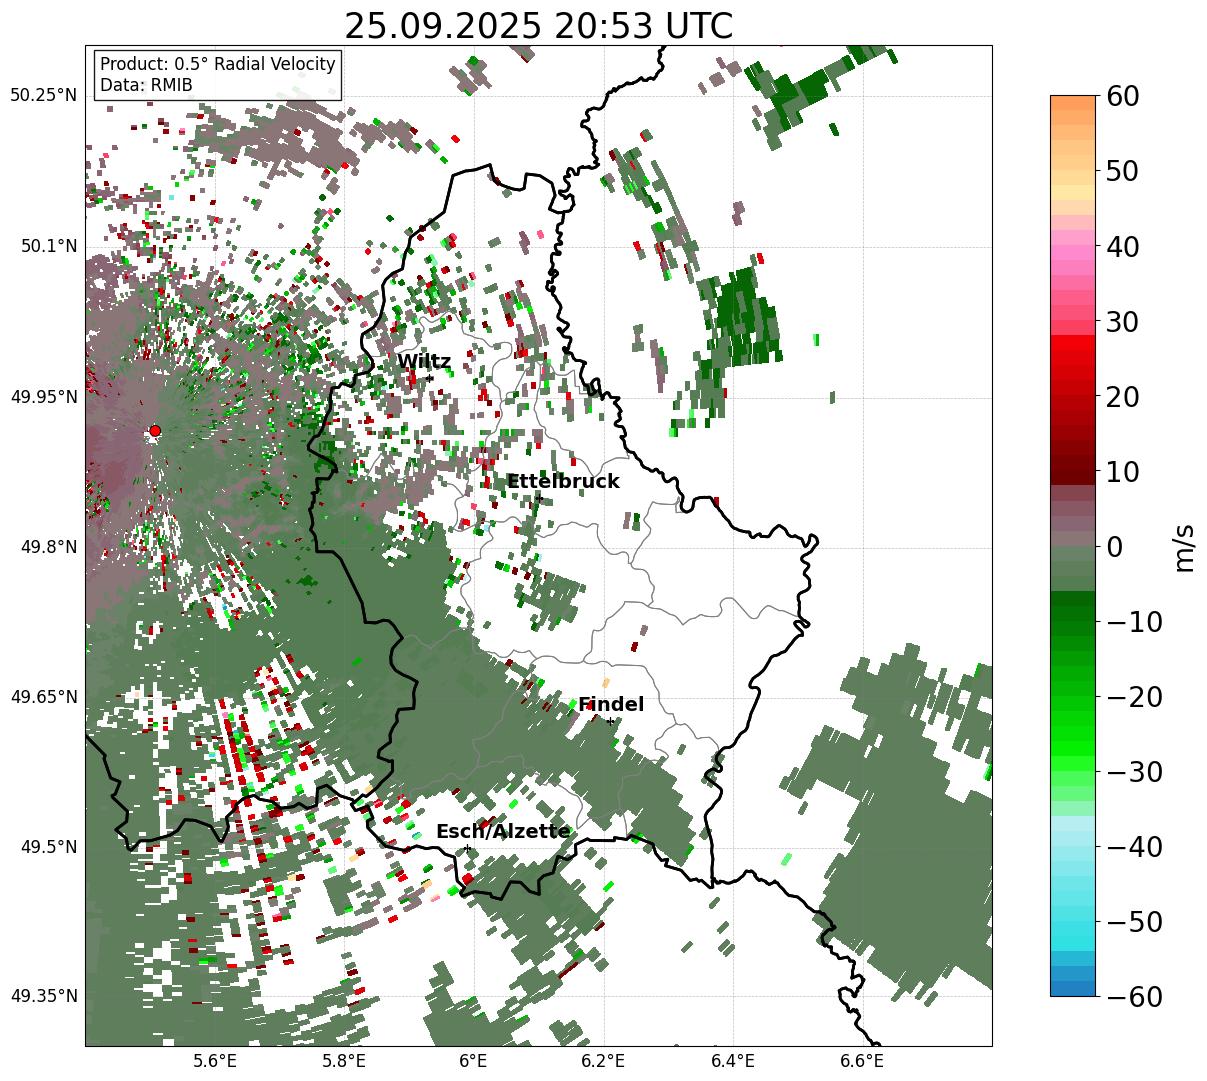
Task: Pick the dark maroon 10 m/s colorbar segment
Action: click(x=1073, y=471)
